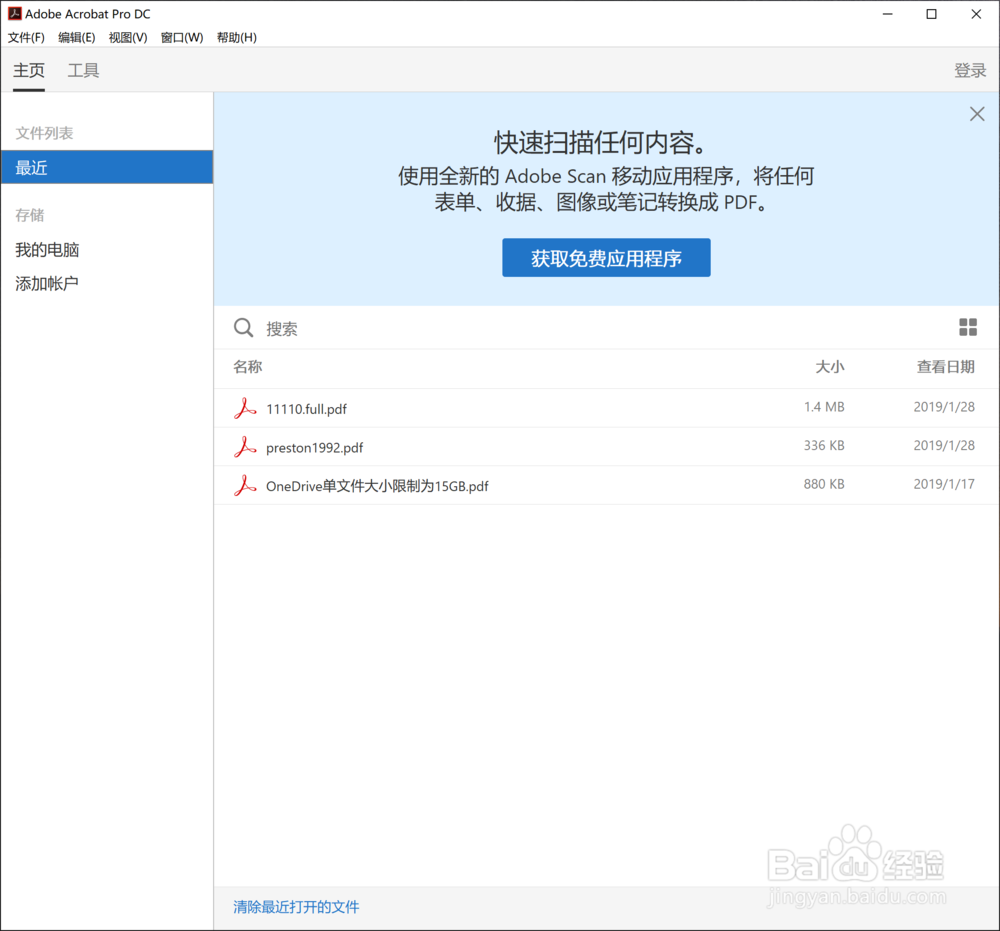Click the 2019/1/17 date entry
Screen dimensions: 1000x931
pos(944,484)
